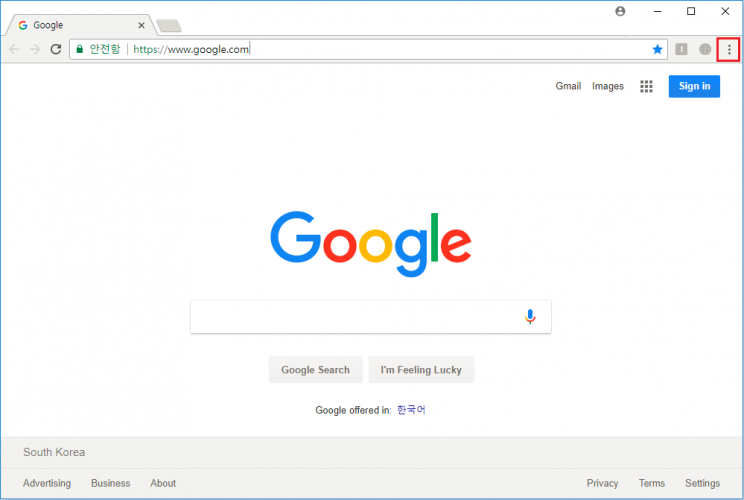Screen dimensions: 744x500
Task: Open the Gmail link
Action: pos(568,86)
